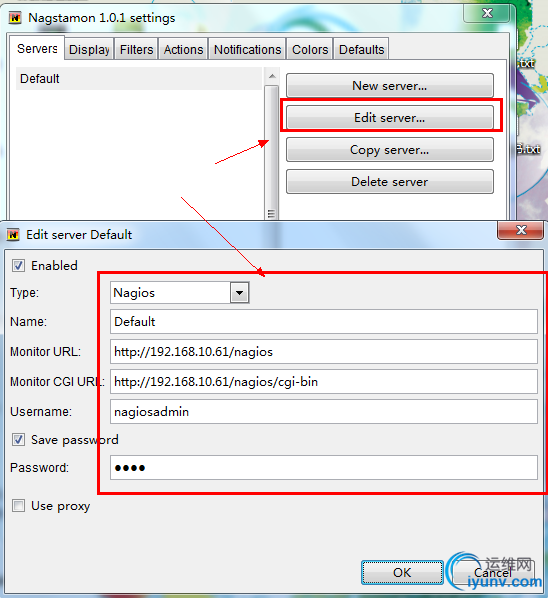The width and height of the screenshot is (548, 598).
Task: Click the Password input field
Action: point(324,468)
